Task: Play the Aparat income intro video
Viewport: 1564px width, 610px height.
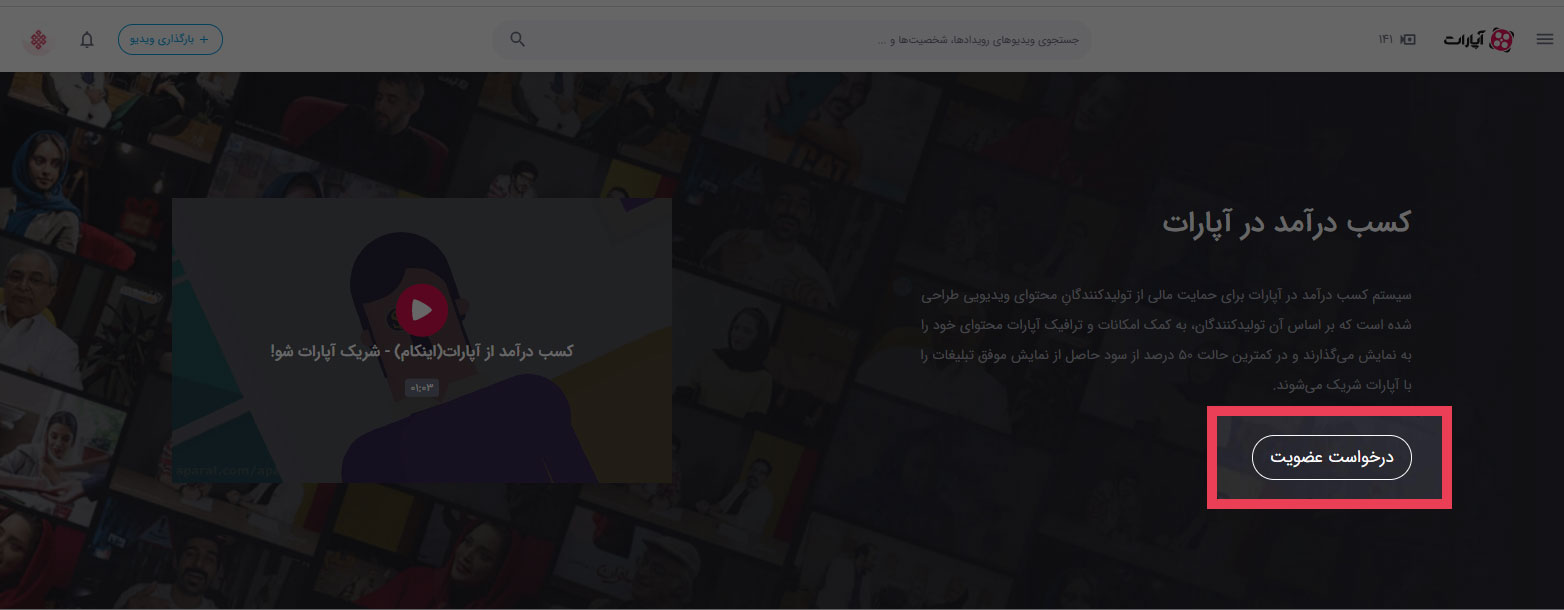Action: click(x=421, y=310)
